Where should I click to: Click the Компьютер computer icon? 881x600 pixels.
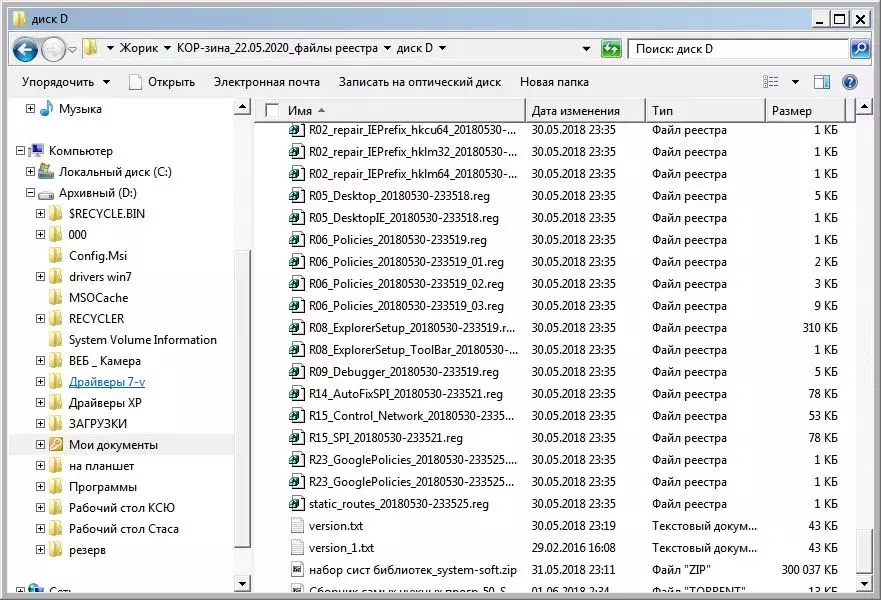[37, 151]
